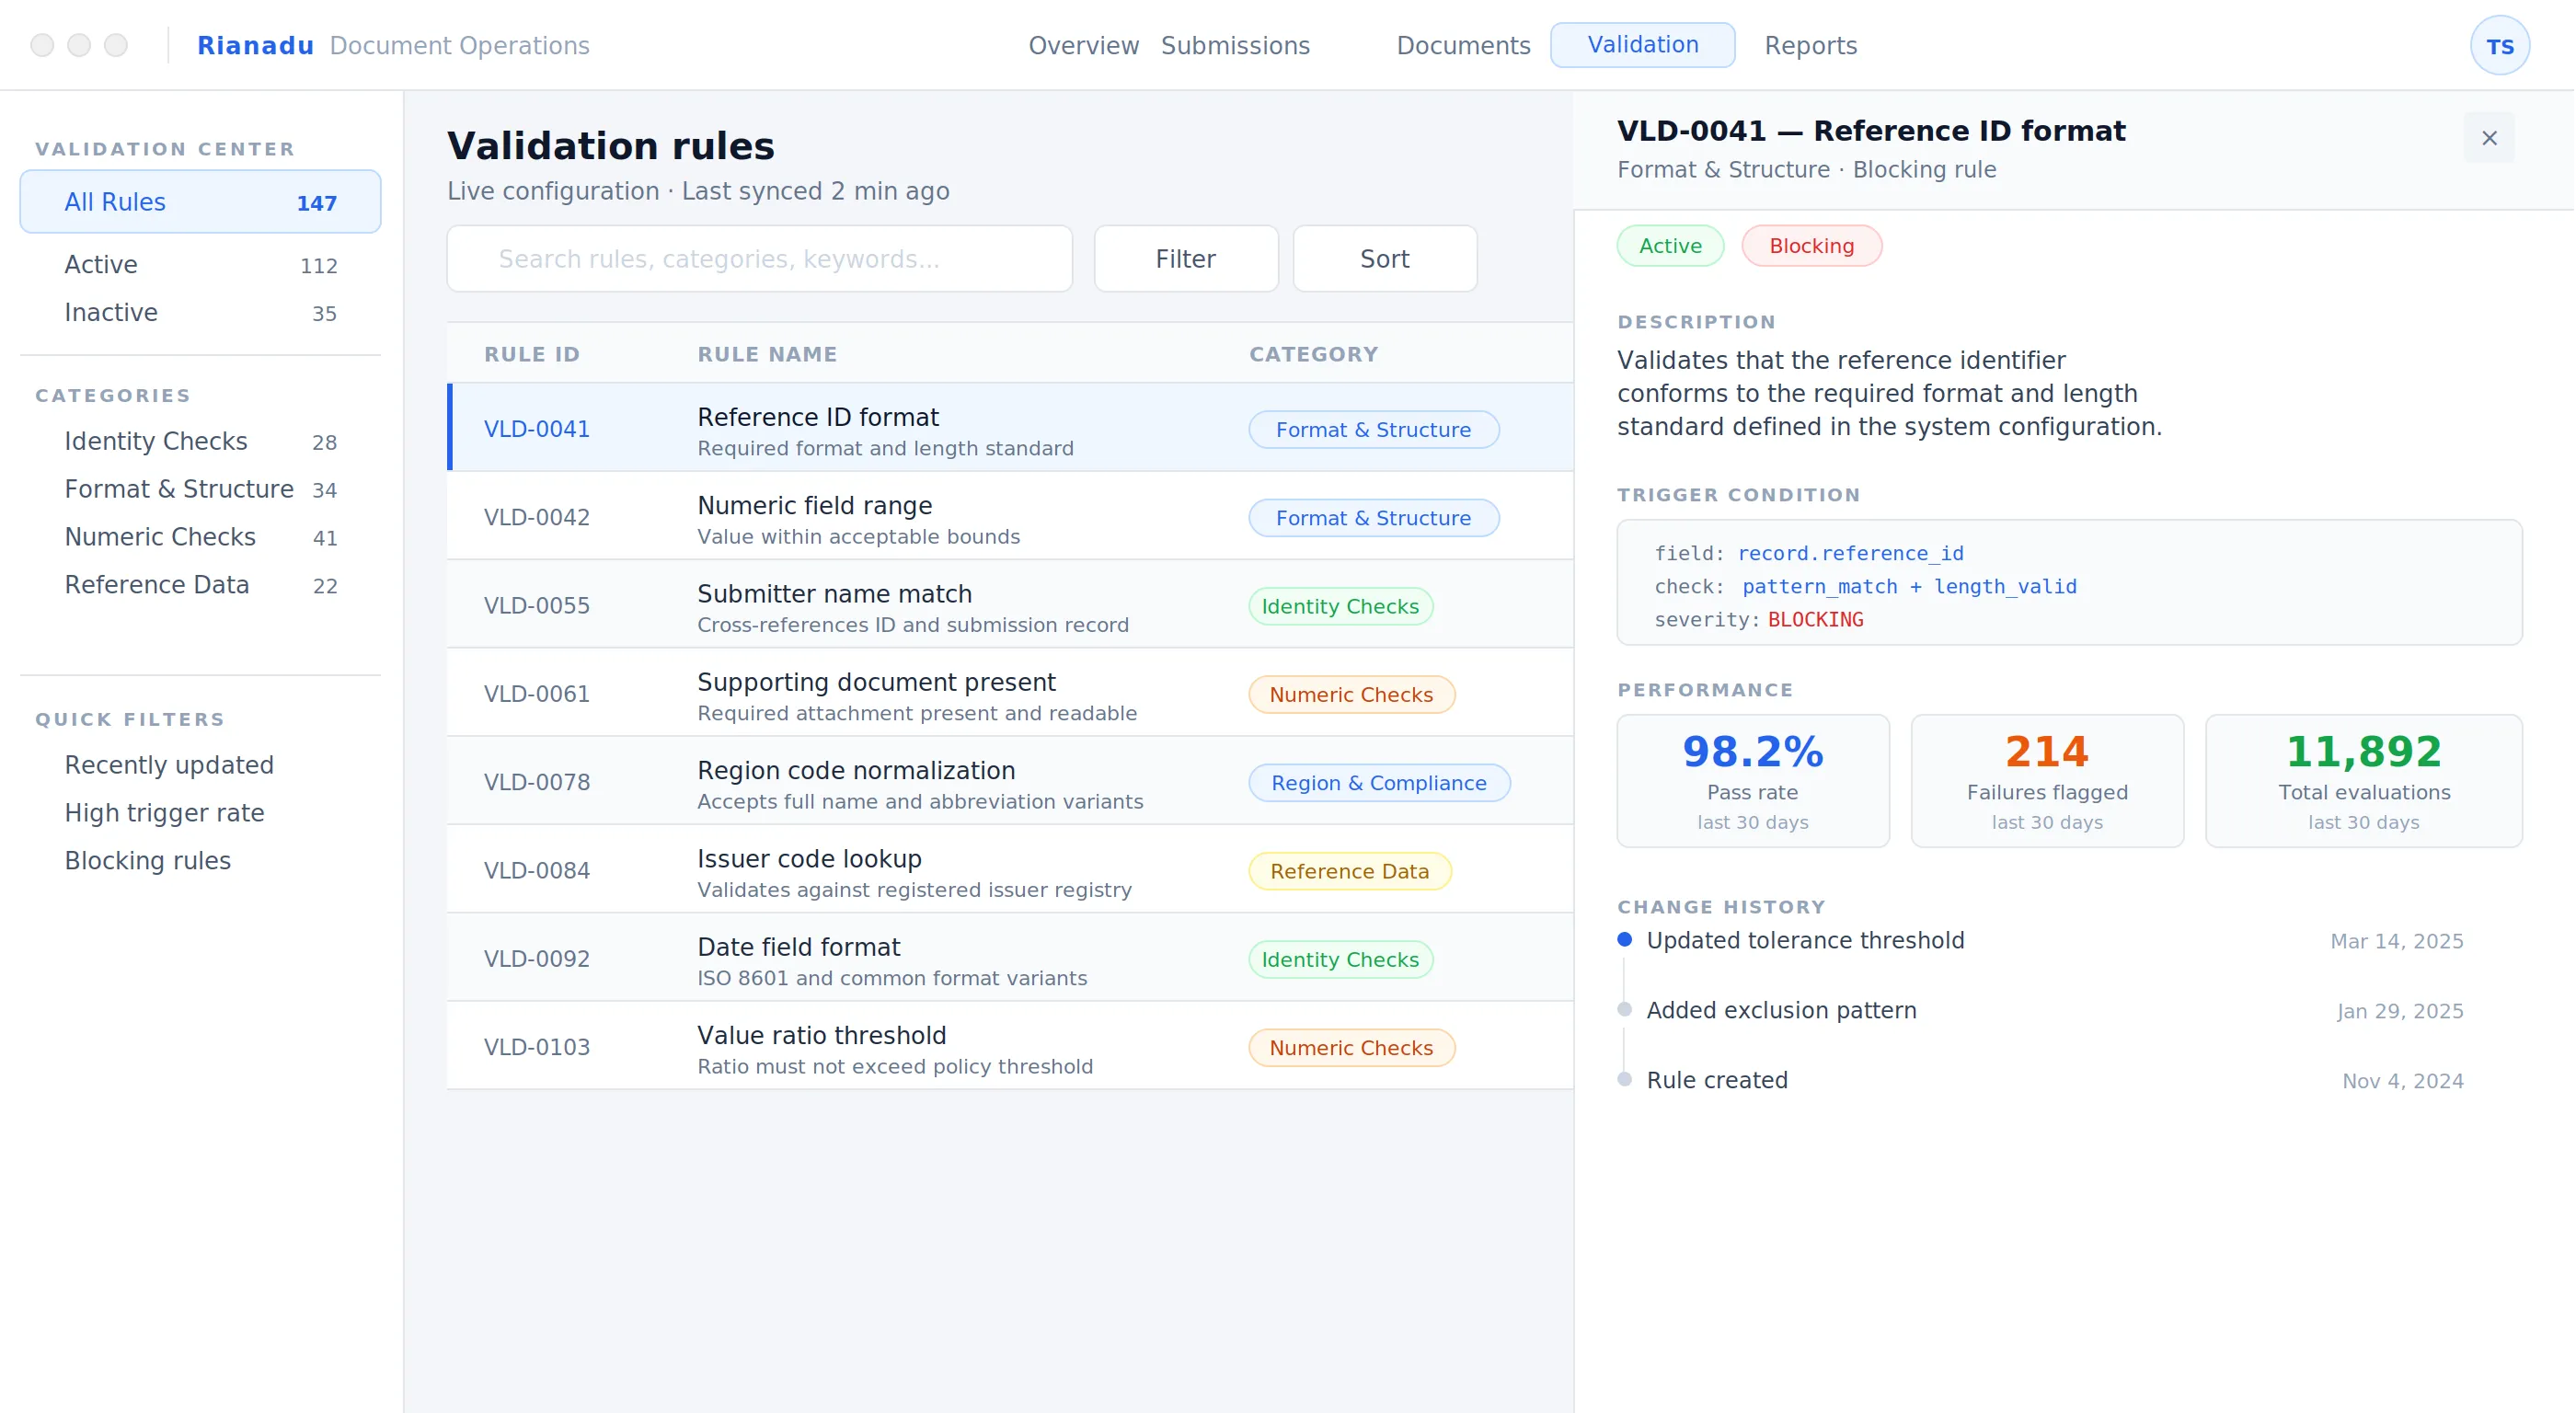Click the blue Updated tolerance threshold history dot
The height and width of the screenshot is (1413, 2576).
tap(1624, 939)
